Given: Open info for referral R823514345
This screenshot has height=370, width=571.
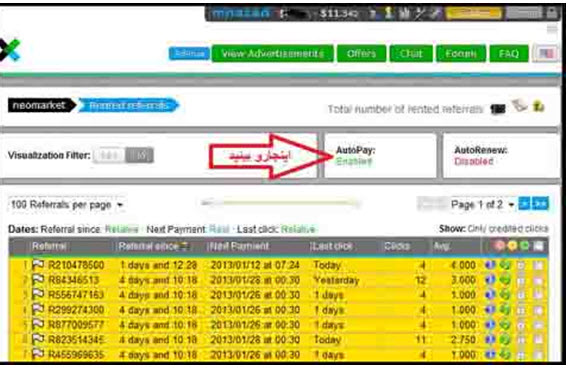Looking at the screenshot, I should (490, 340).
